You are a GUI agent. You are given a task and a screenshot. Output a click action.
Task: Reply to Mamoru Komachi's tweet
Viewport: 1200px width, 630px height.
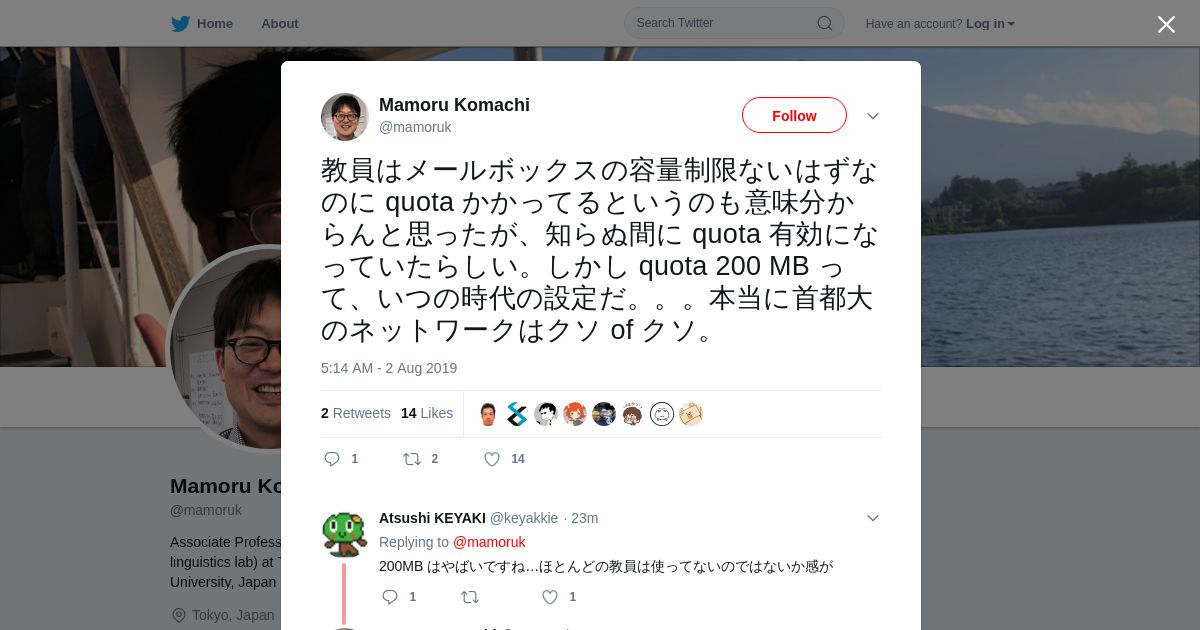[x=333, y=459]
